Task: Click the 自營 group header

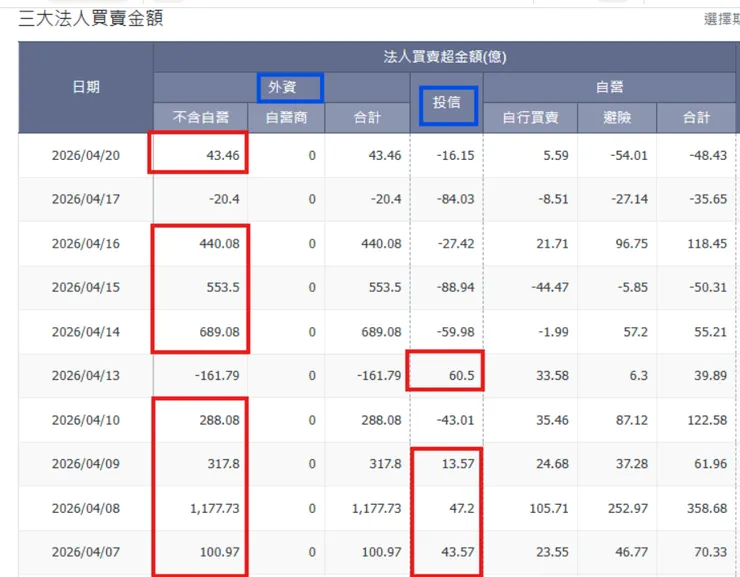Action: point(609,87)
